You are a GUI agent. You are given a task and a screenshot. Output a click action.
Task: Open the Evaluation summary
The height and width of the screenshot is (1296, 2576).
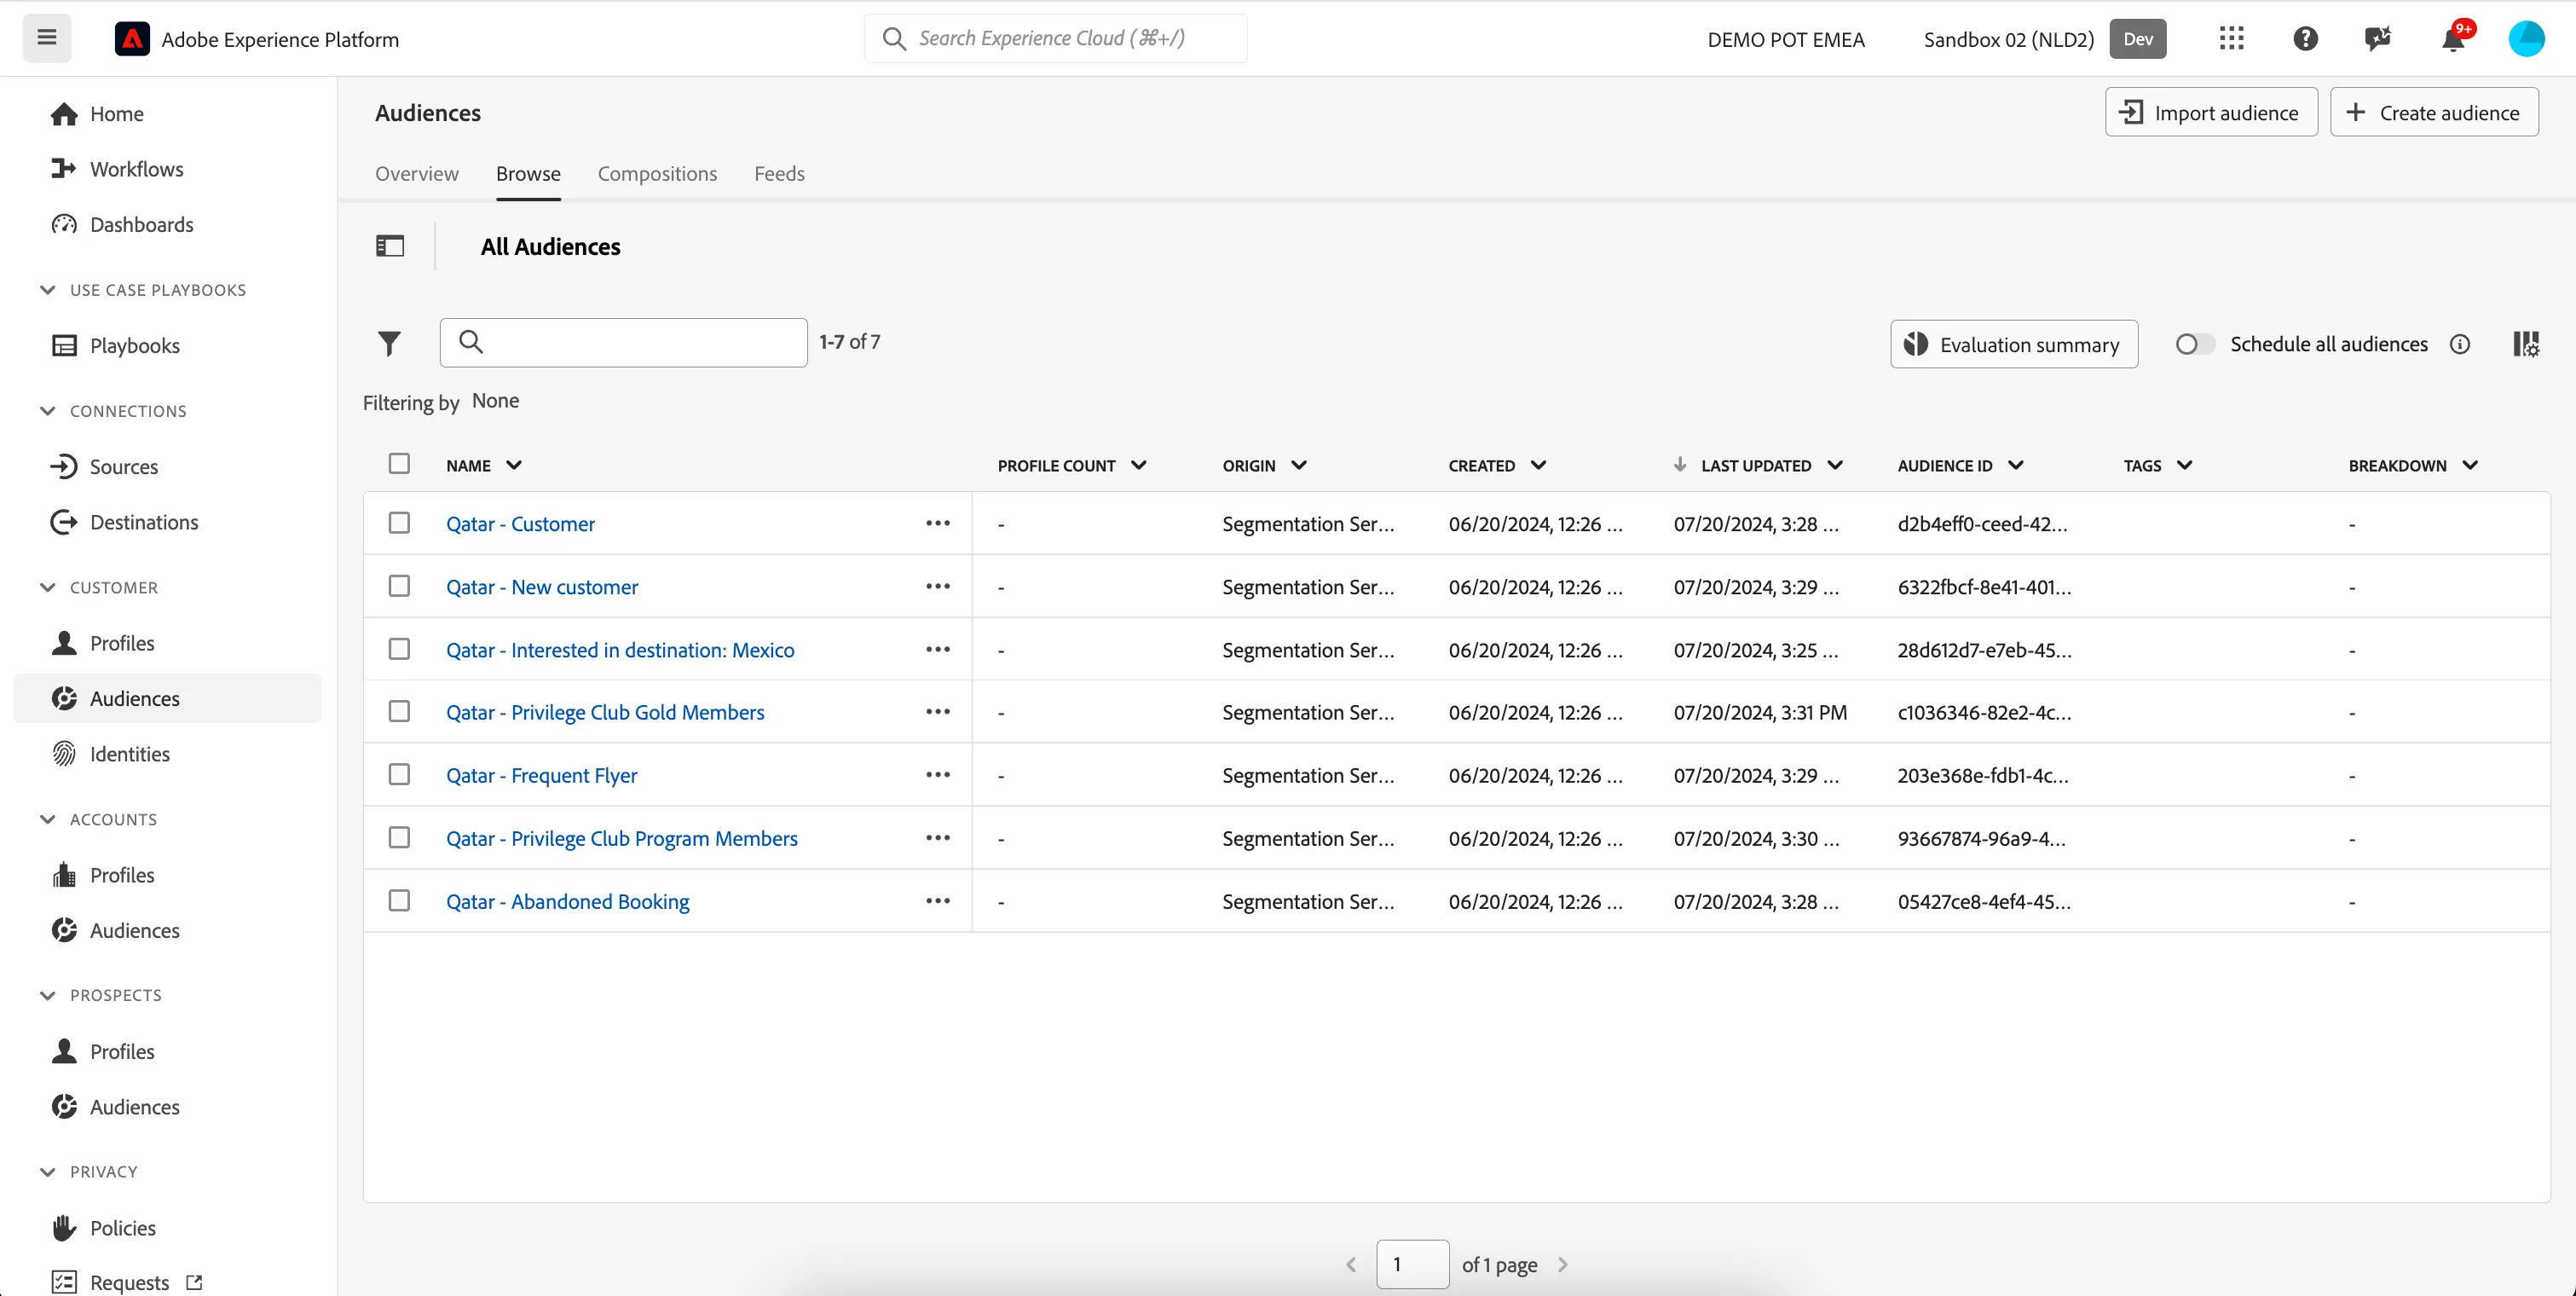pyautogui.click(x=2014, y=344)
